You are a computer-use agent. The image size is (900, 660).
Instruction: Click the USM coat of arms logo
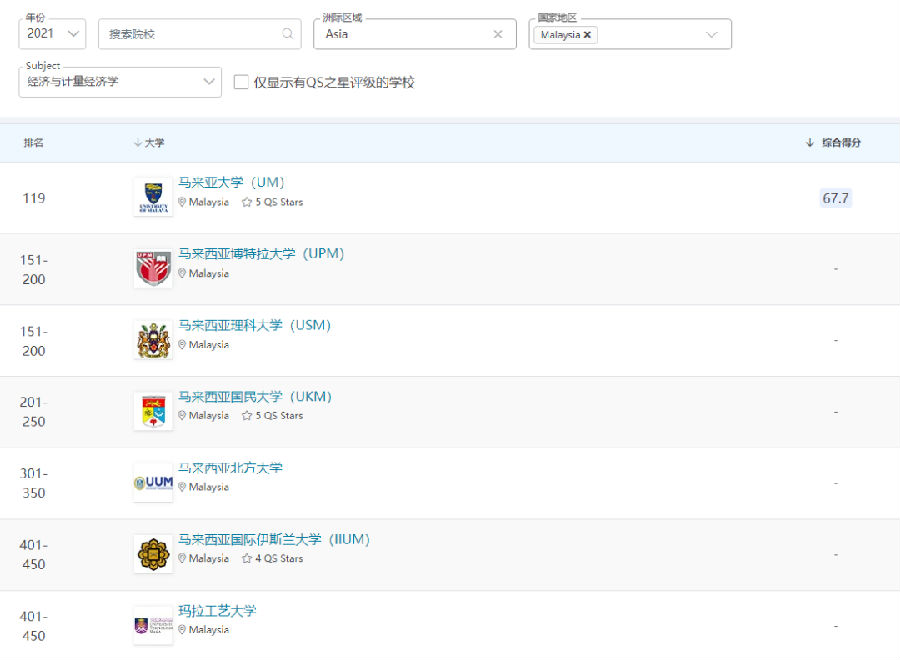(x=153, y=340)
